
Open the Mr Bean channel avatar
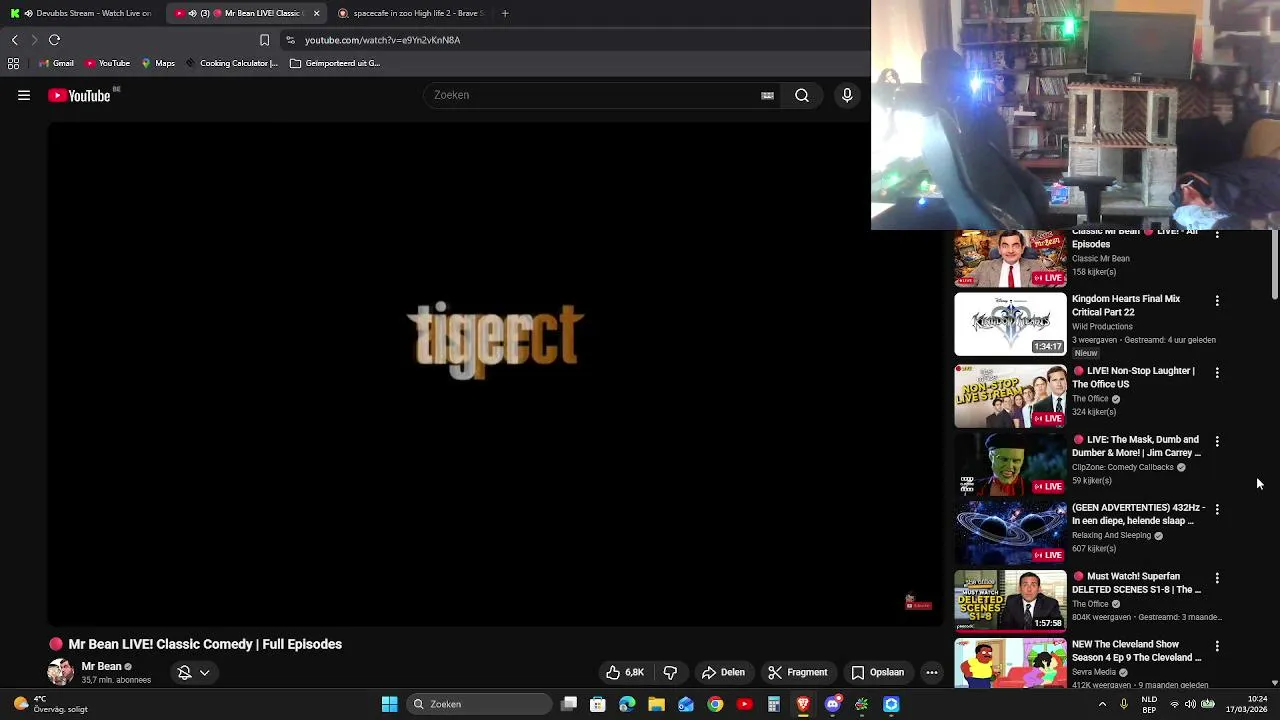click(x=61, y=672)
